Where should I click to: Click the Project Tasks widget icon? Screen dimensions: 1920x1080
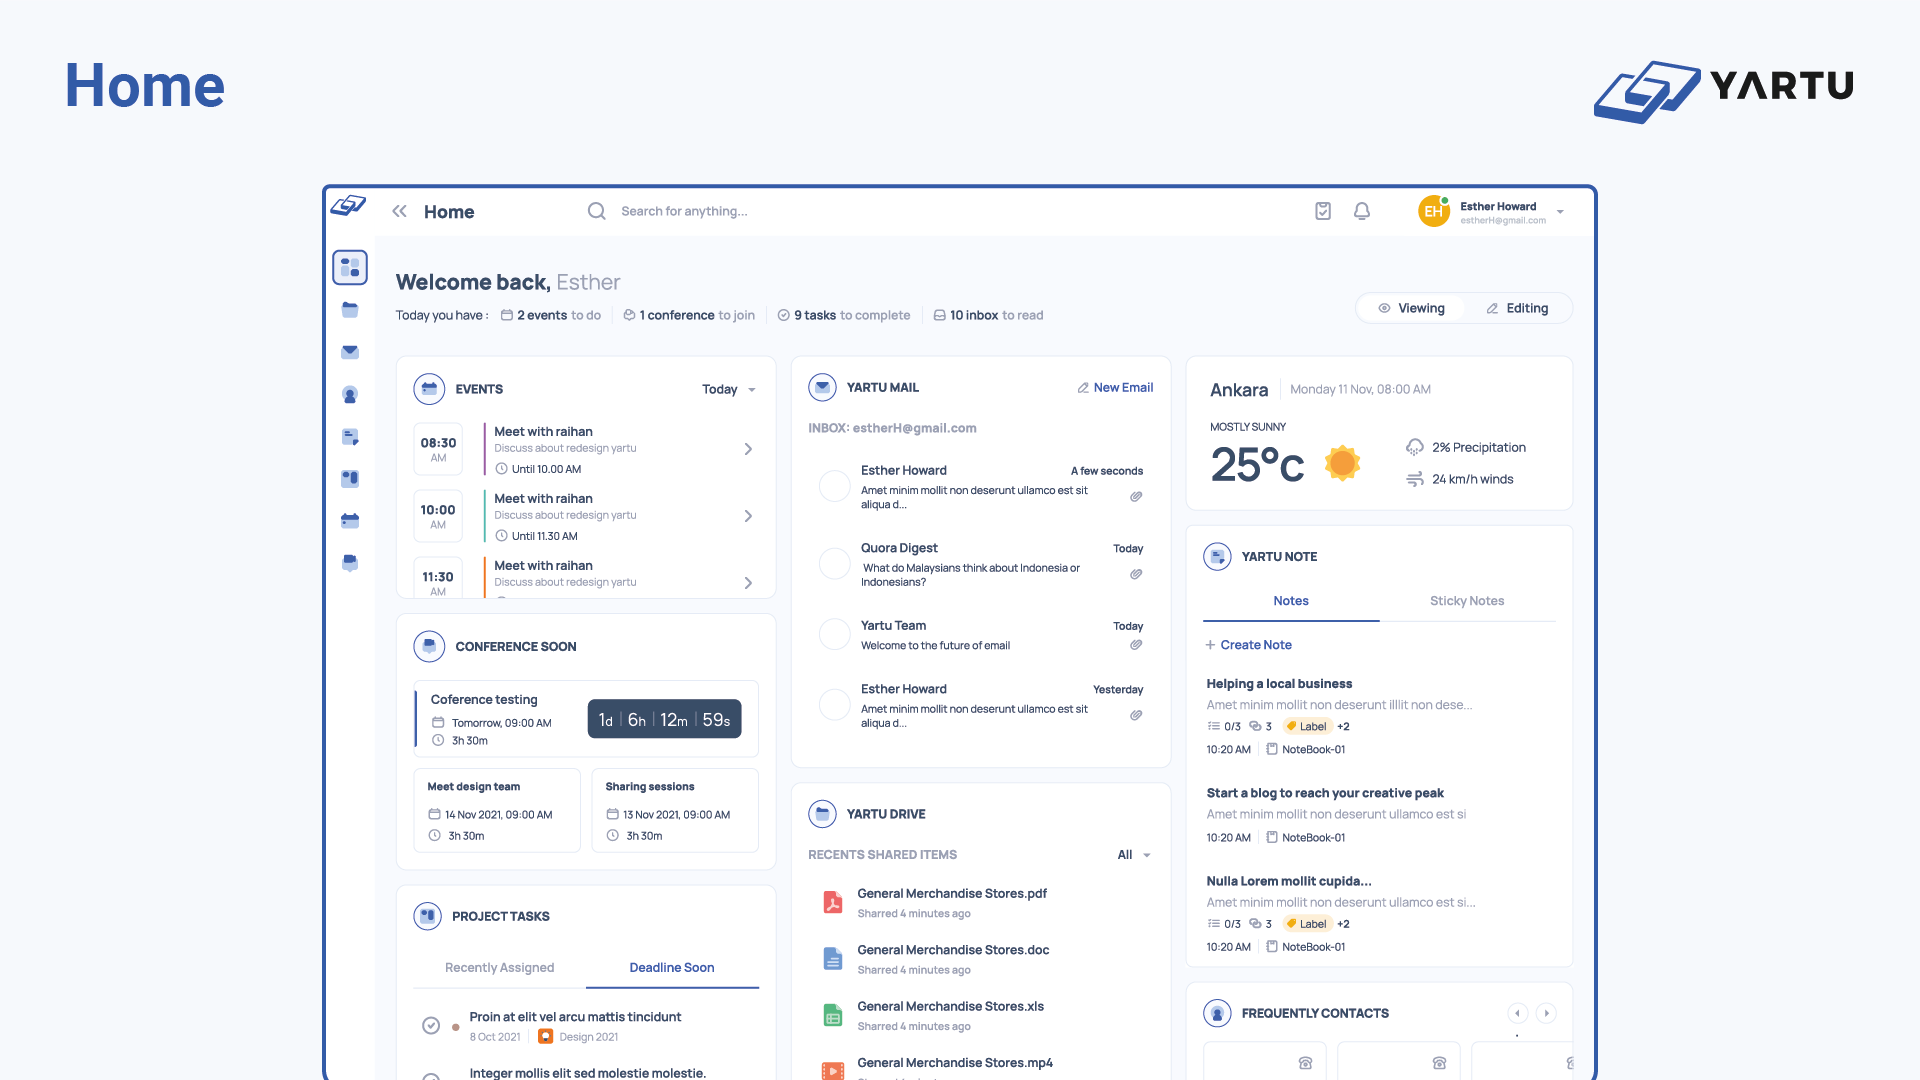(427, 916)
